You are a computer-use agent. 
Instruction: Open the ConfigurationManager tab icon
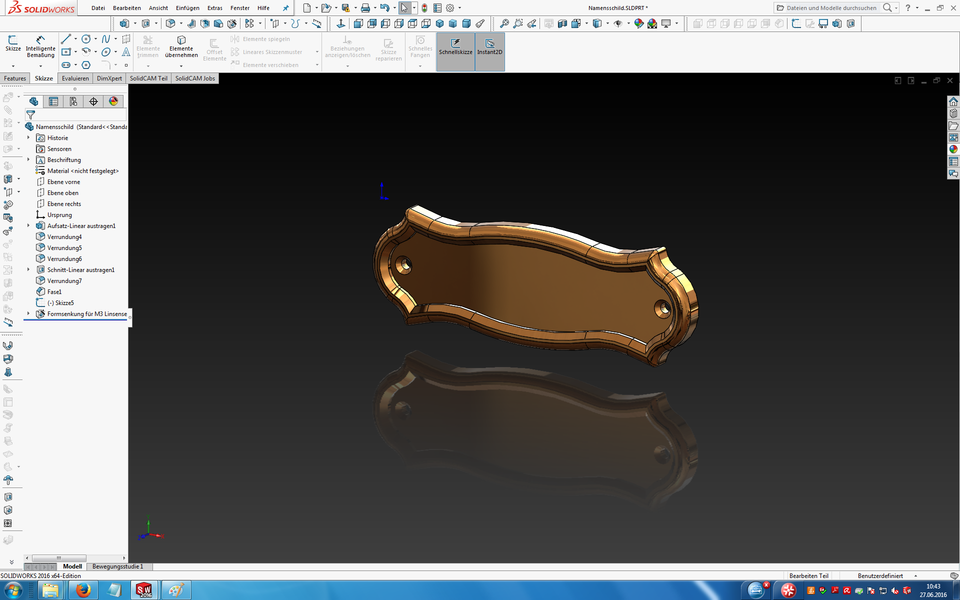pyautogui.click(x=73, y=101)
